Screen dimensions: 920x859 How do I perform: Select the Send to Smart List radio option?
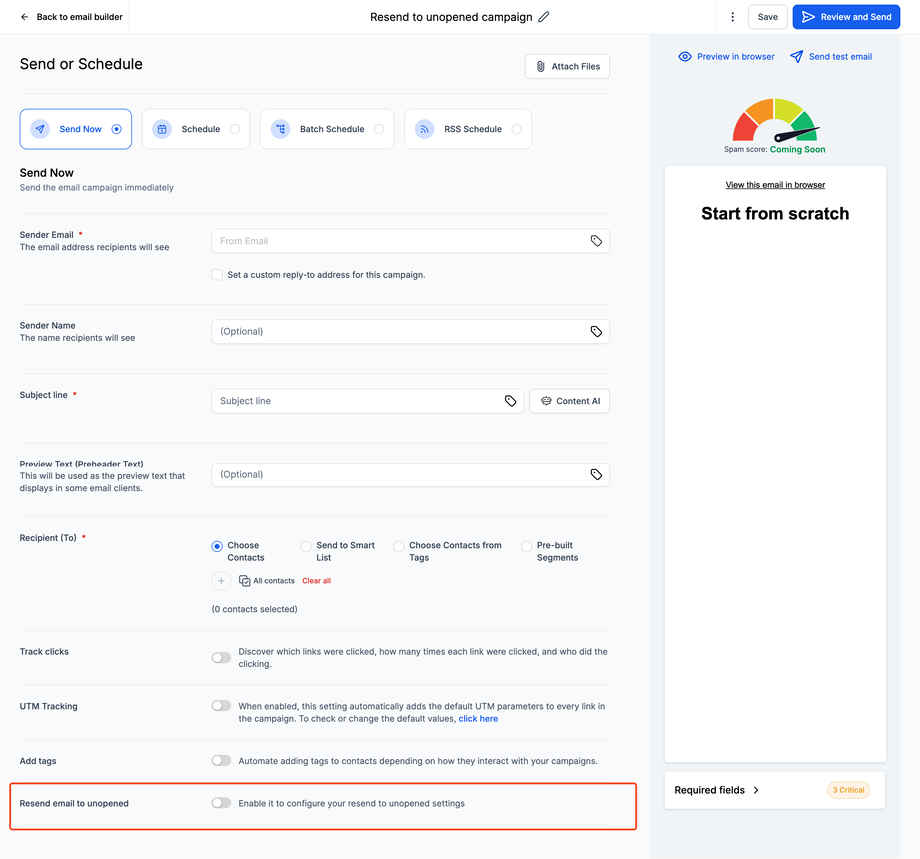pyautogui.click(x=306, y=546)
